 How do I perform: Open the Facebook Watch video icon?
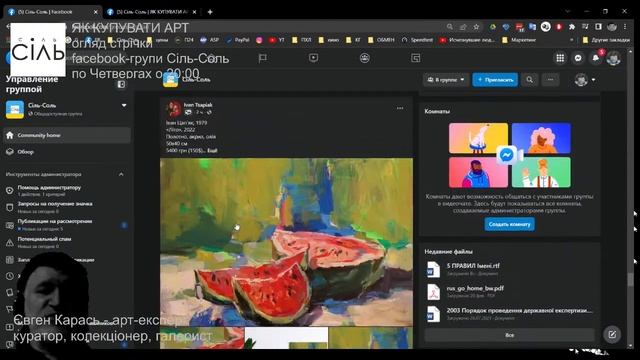(313, 58)
